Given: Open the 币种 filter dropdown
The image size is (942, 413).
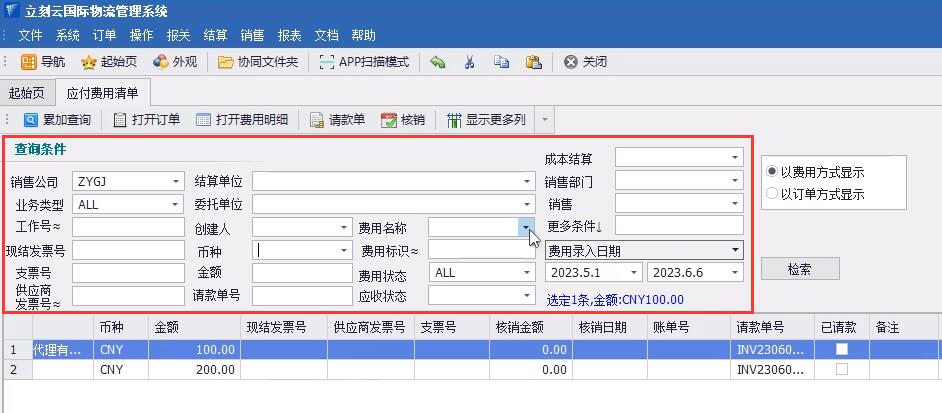Looking at the screenshot, I should pos(344,250).
